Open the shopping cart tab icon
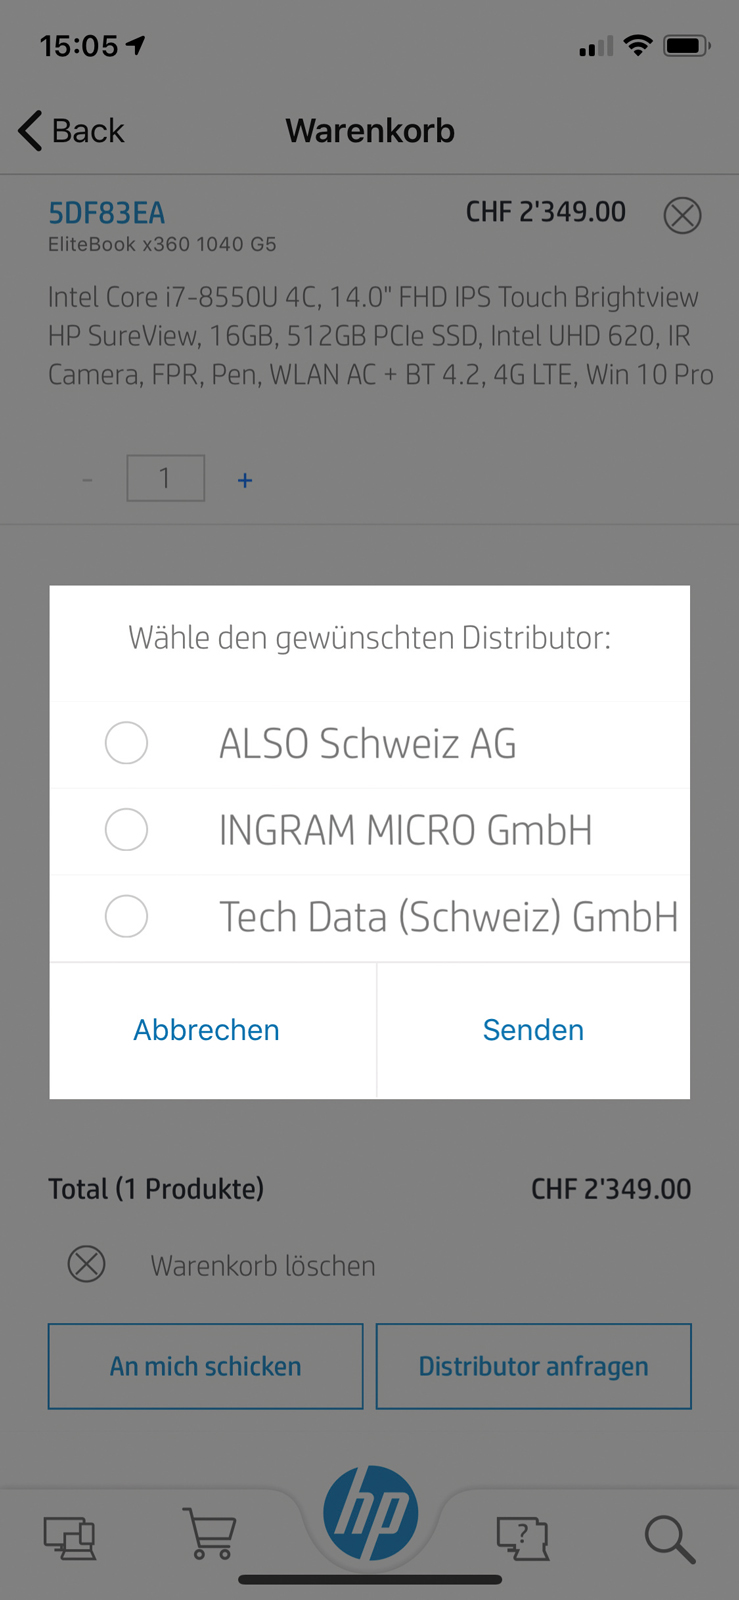The image size is (739, 1600). [210, 1534]
